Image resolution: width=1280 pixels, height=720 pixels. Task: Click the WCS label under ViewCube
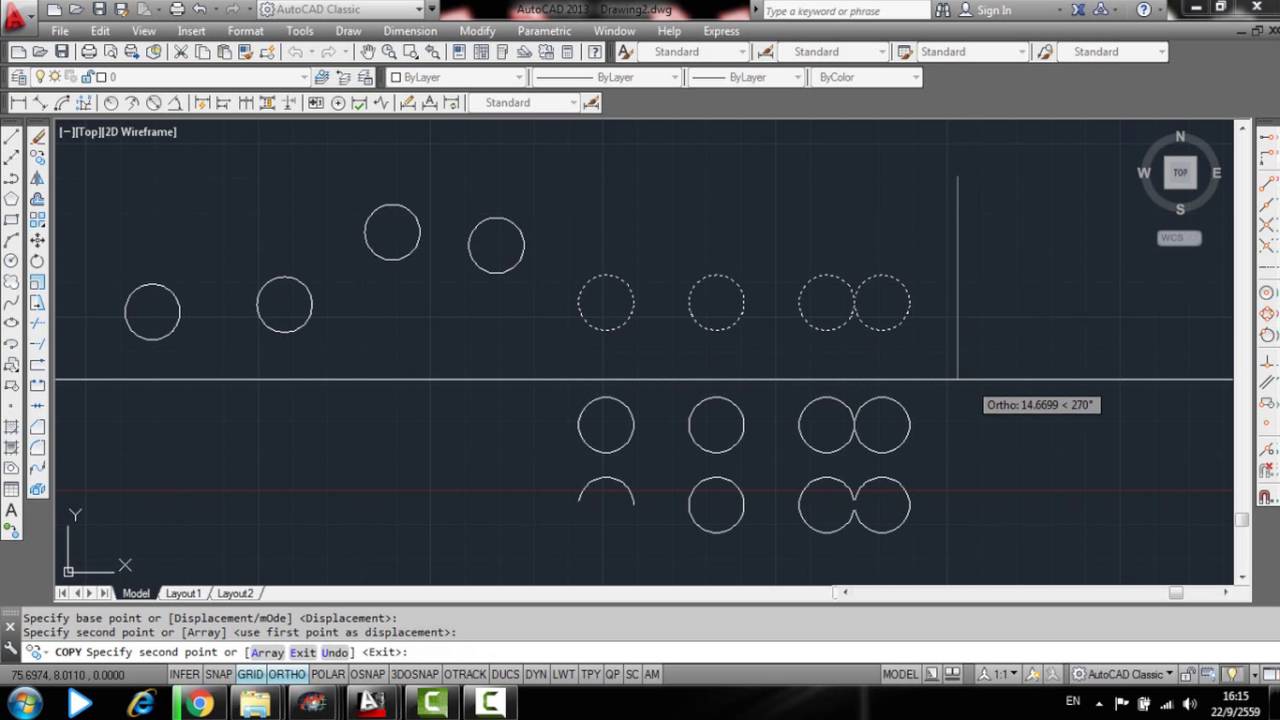[x=1179, y=238]
